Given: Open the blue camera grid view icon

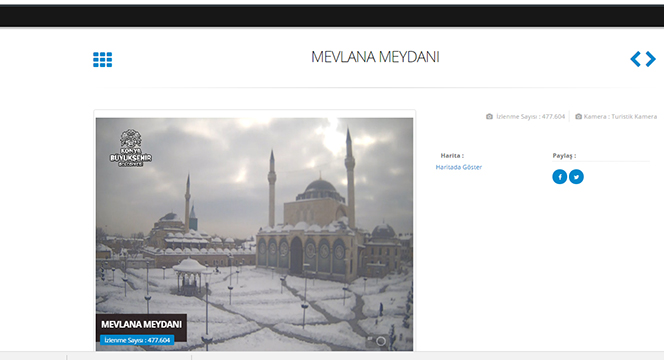Looking at the screenshot, I should (x=102, y=59).
